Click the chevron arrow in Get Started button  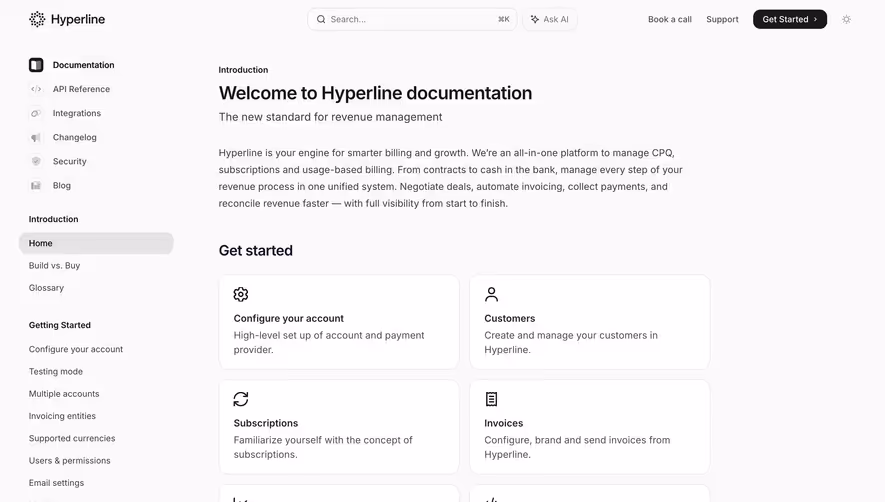(815, 19)
